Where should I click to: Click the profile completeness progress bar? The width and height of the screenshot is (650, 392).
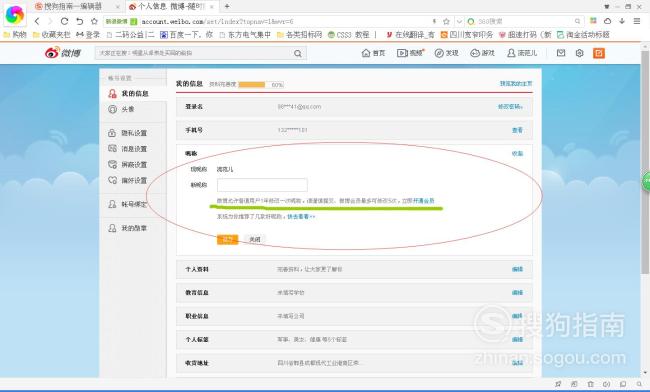pyautogui.click(x=262, y=85)
